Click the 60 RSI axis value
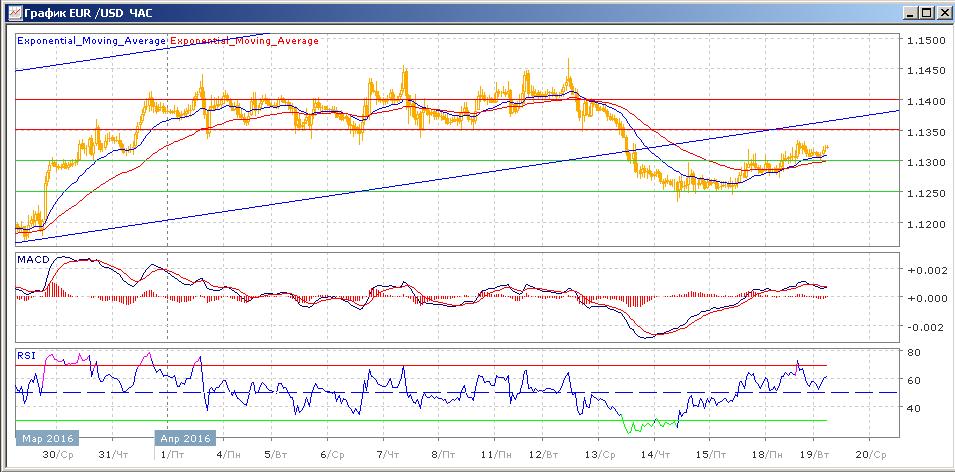Viewport: 955px width, 472px height. coord(912,380)
